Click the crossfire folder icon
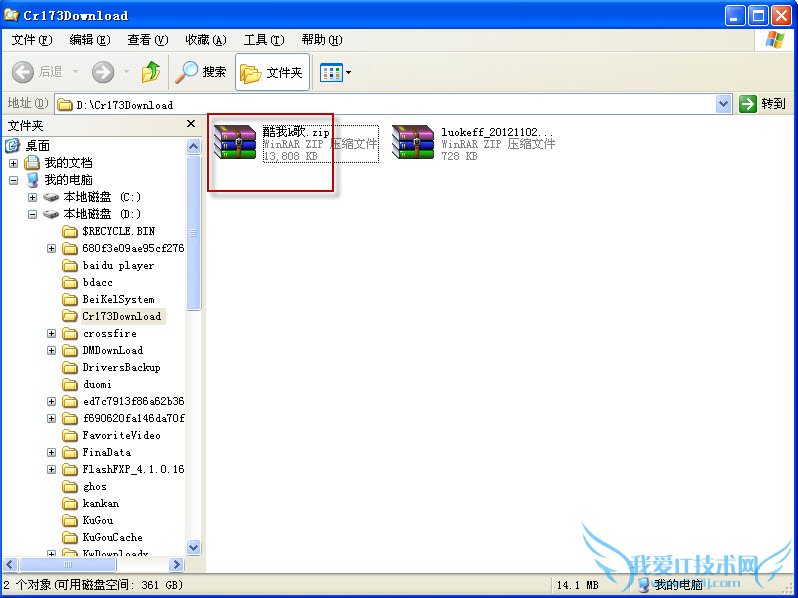Screen dimensions: 798x598 point(70,333)
